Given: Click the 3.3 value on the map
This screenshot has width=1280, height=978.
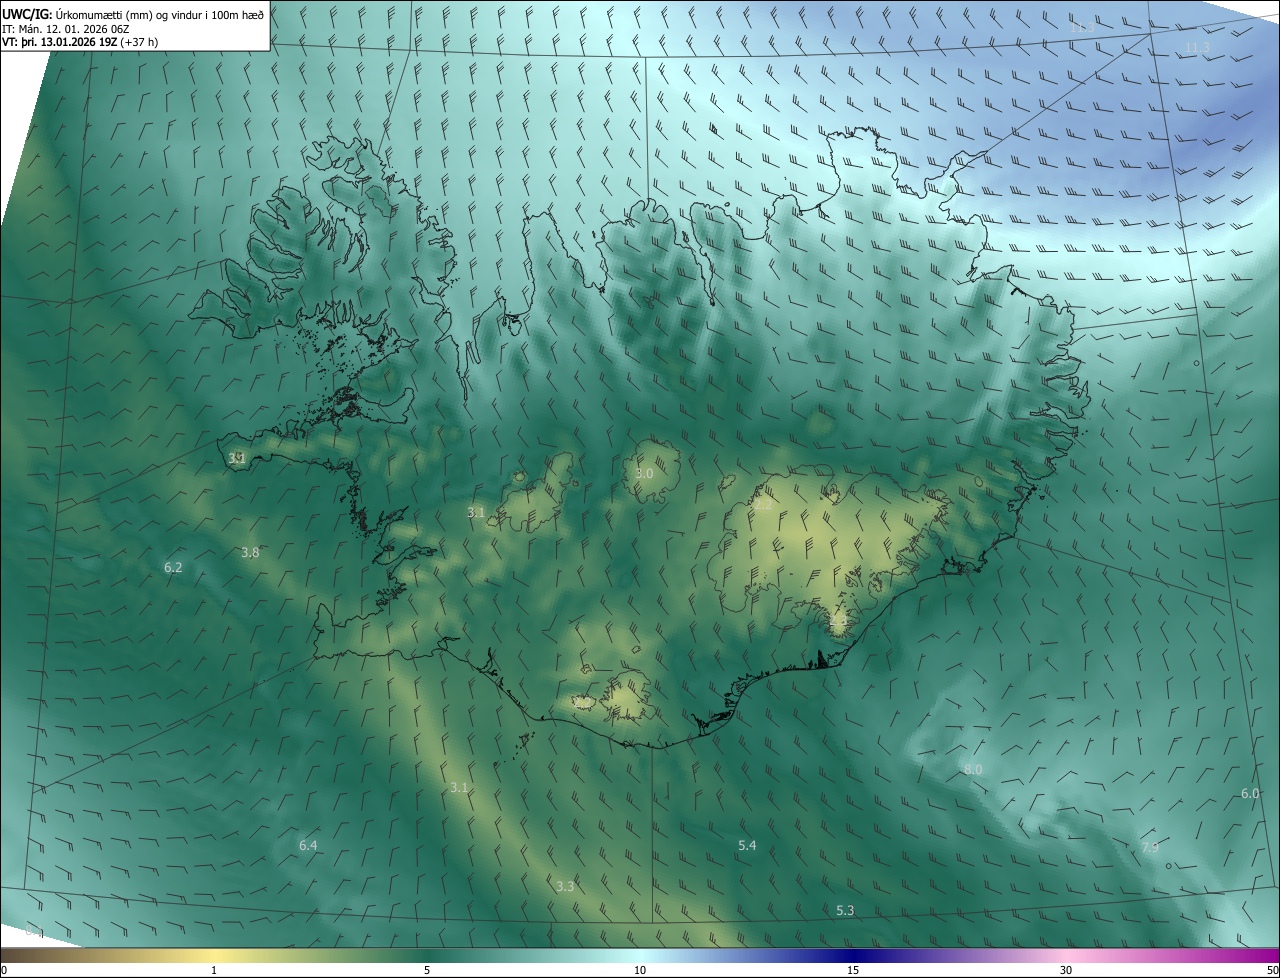Looking at the screenshot, I should click(x=565, y=886).
